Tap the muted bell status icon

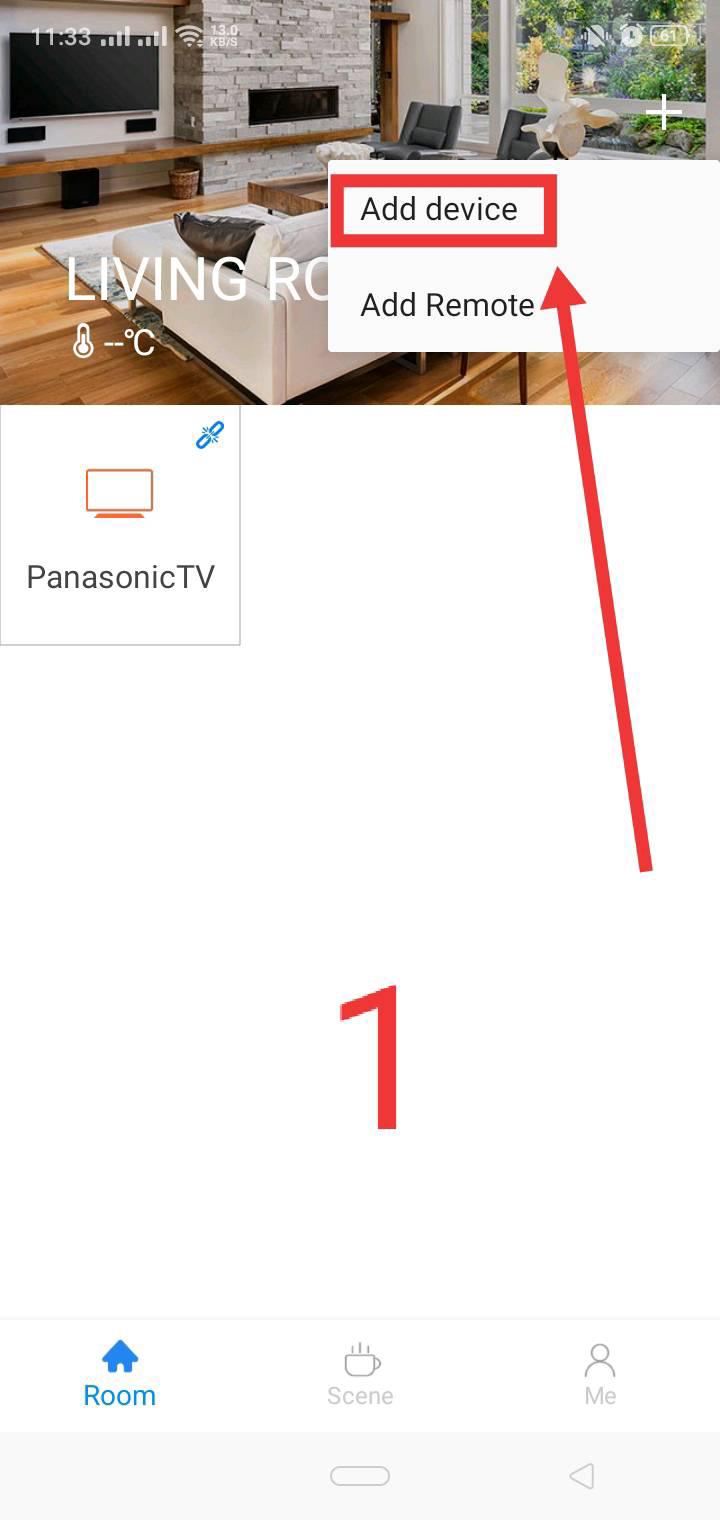click(x=598, y=36)
